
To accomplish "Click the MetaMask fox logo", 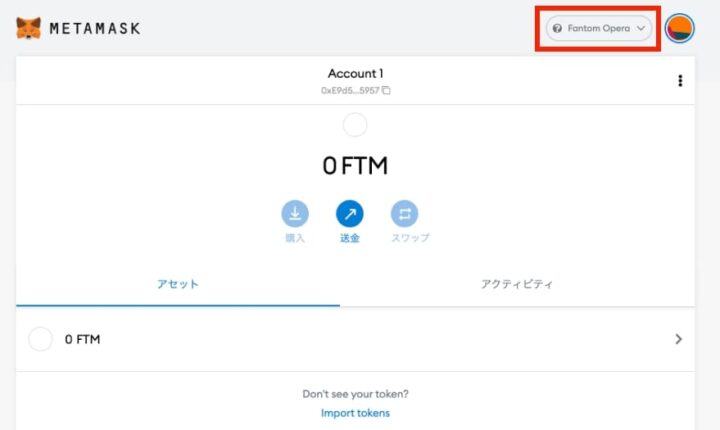I will tap(29, 28).
